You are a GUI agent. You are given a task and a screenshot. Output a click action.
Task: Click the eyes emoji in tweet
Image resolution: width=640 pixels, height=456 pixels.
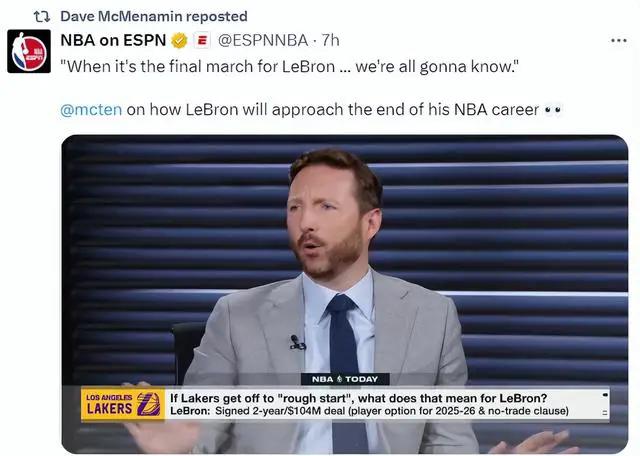pyautogui.click(x=553, y=110)
